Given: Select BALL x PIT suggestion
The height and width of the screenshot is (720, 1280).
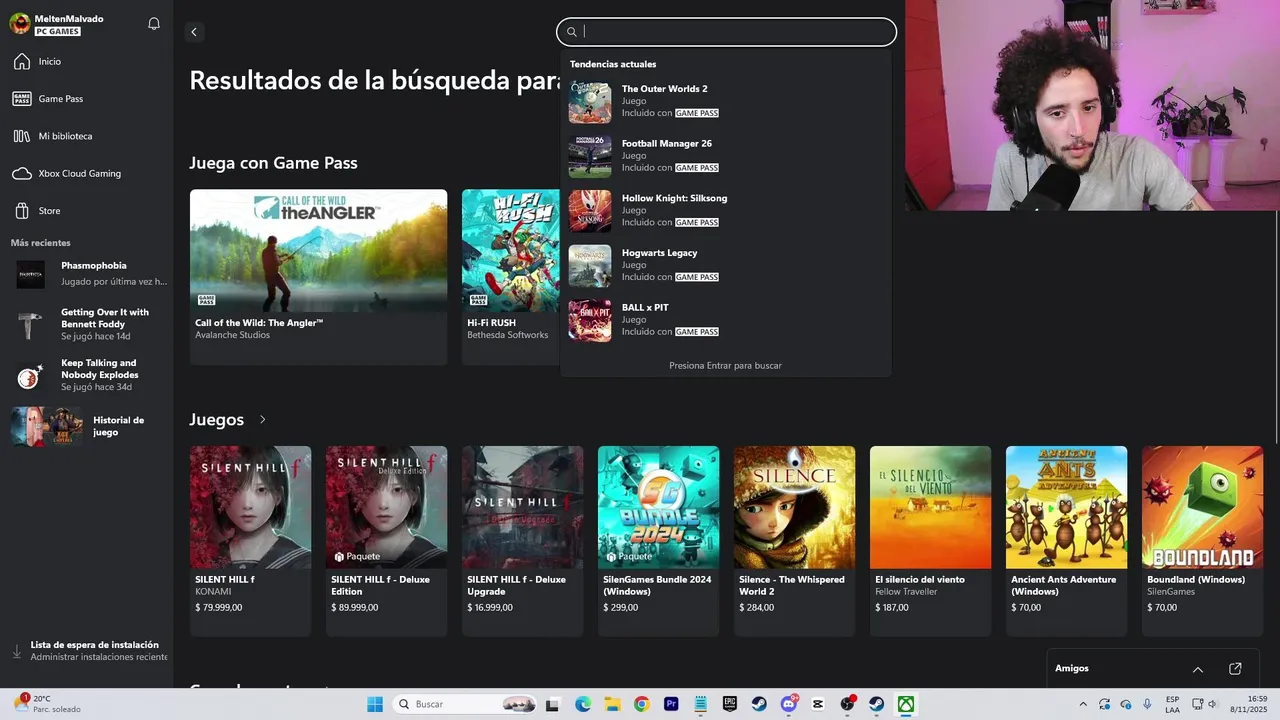Looking at the screenshot, I should point(725,320).
